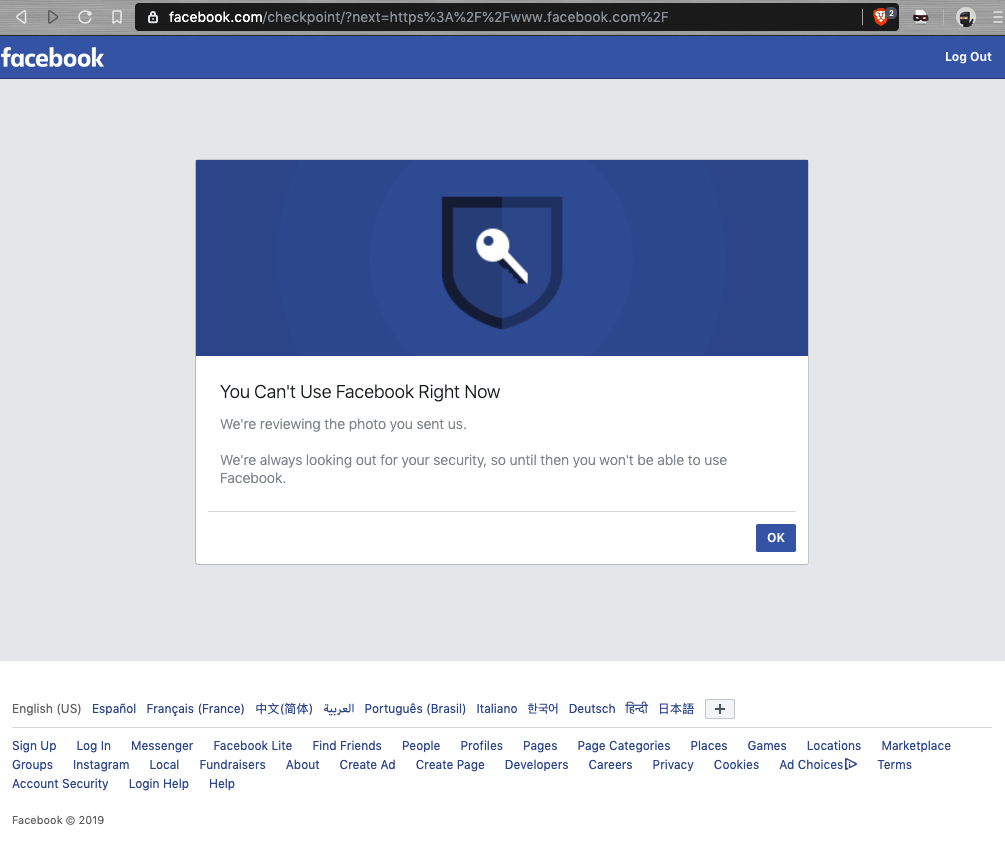Open the Account Security footer link
The height and width of the screenshot is (850, 1005).
[x=60, y=784]
